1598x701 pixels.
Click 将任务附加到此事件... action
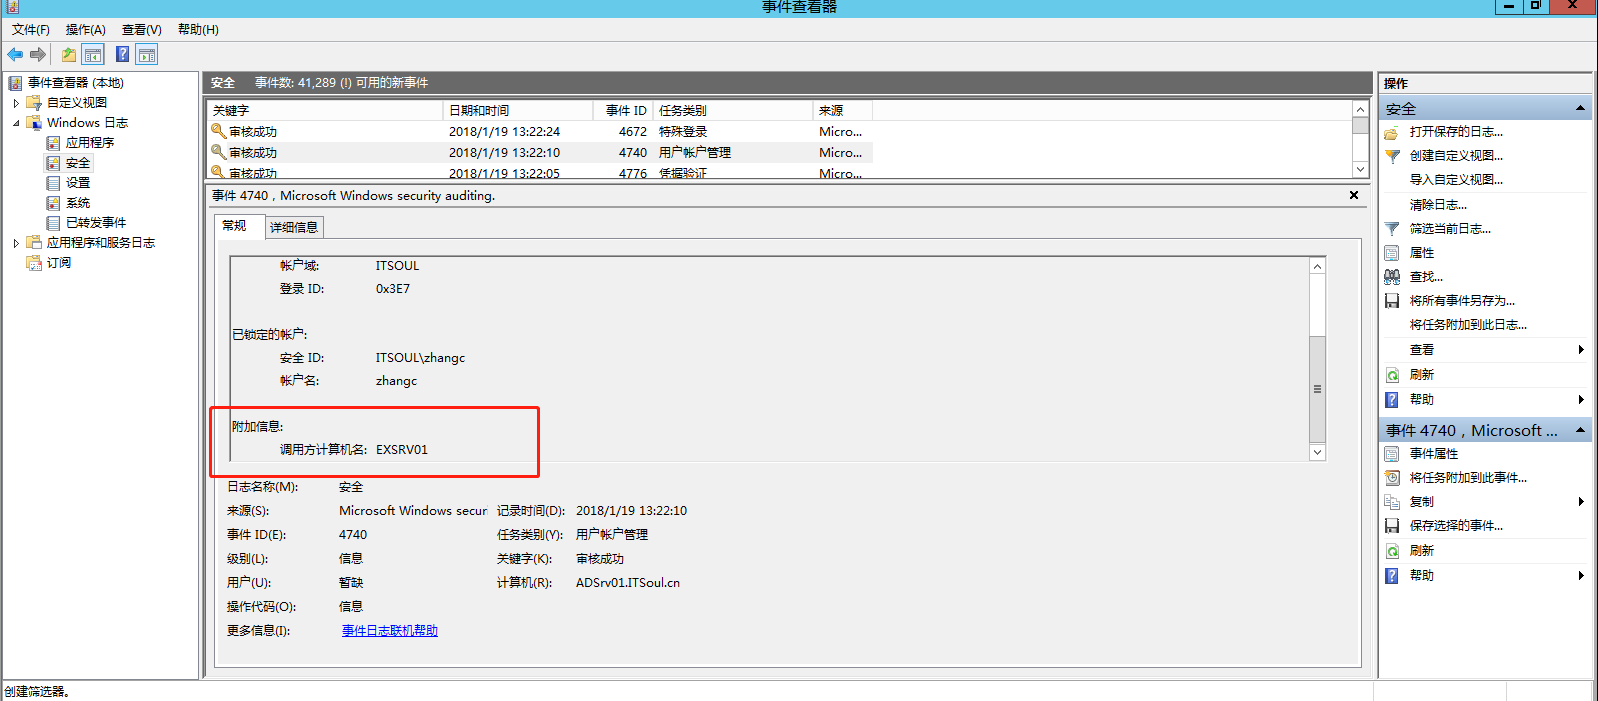[1468, 478]
